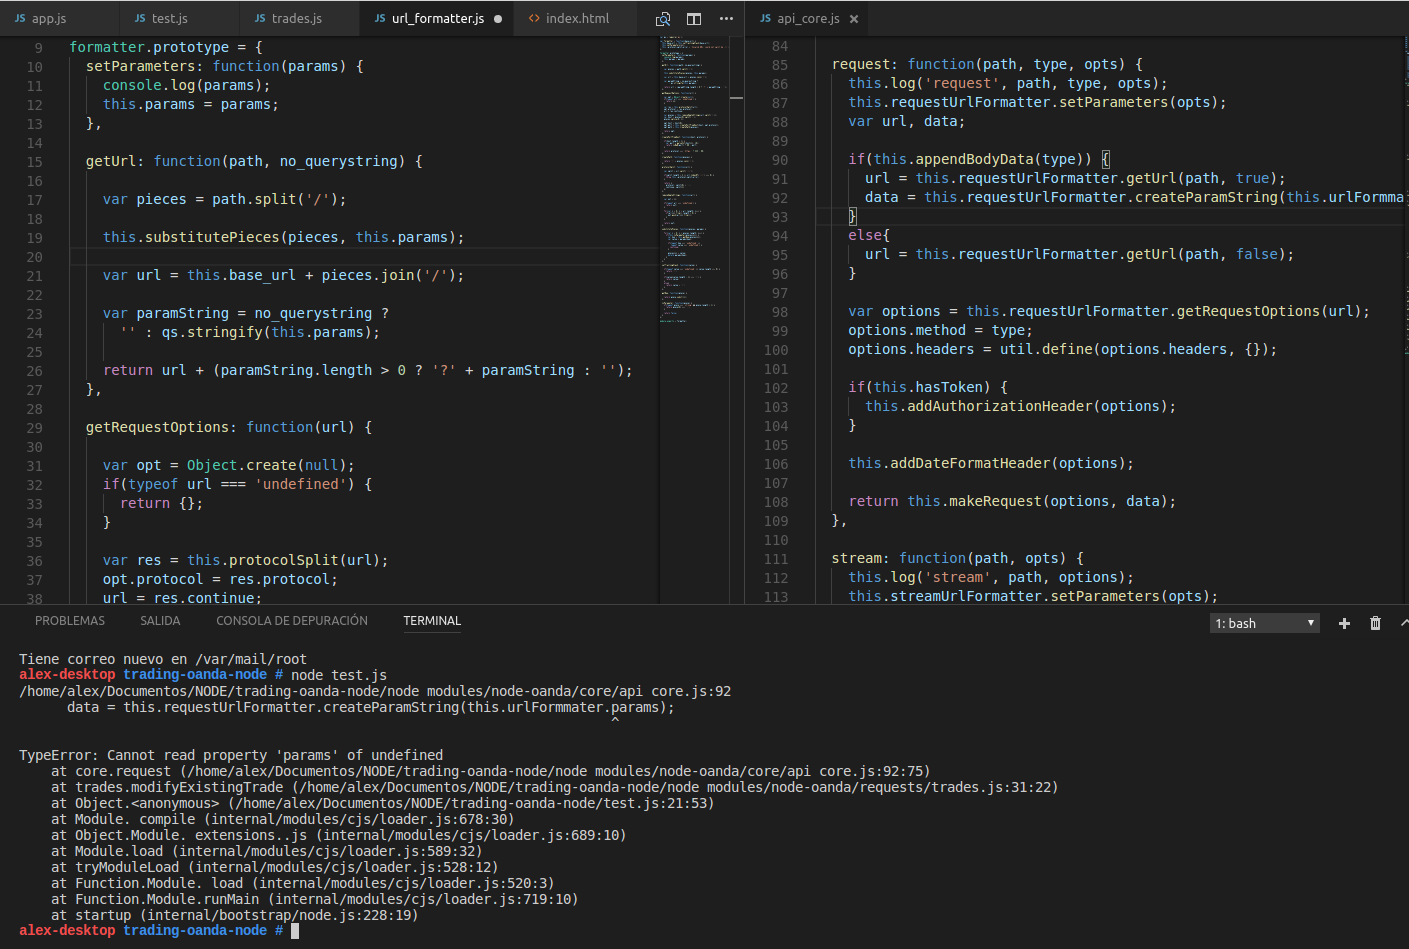Open the More Actions ellipsis menu
Image resolution: width=1409 pixels, height=949 pixels.
pyautogui.click(x=726, y=19)
